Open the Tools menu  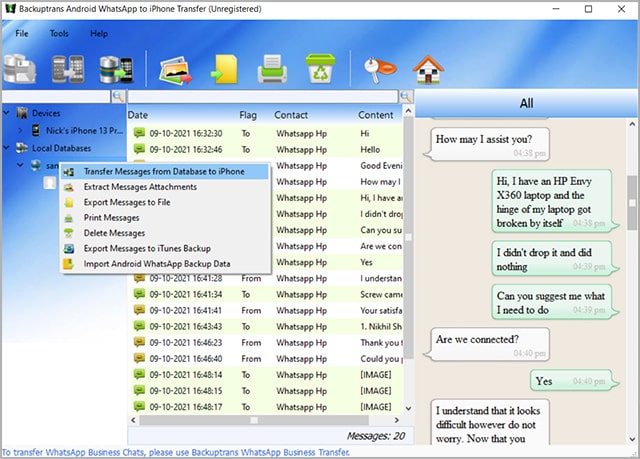(60, 33)
